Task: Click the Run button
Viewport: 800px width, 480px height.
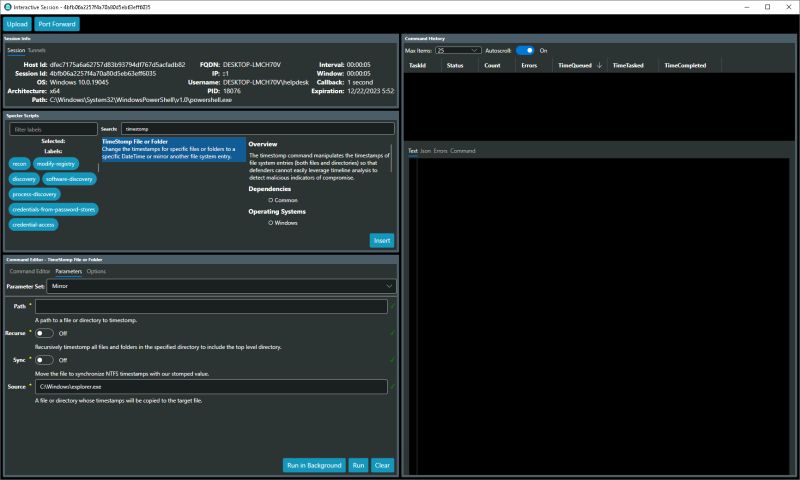Action: (x=358, y=465)
